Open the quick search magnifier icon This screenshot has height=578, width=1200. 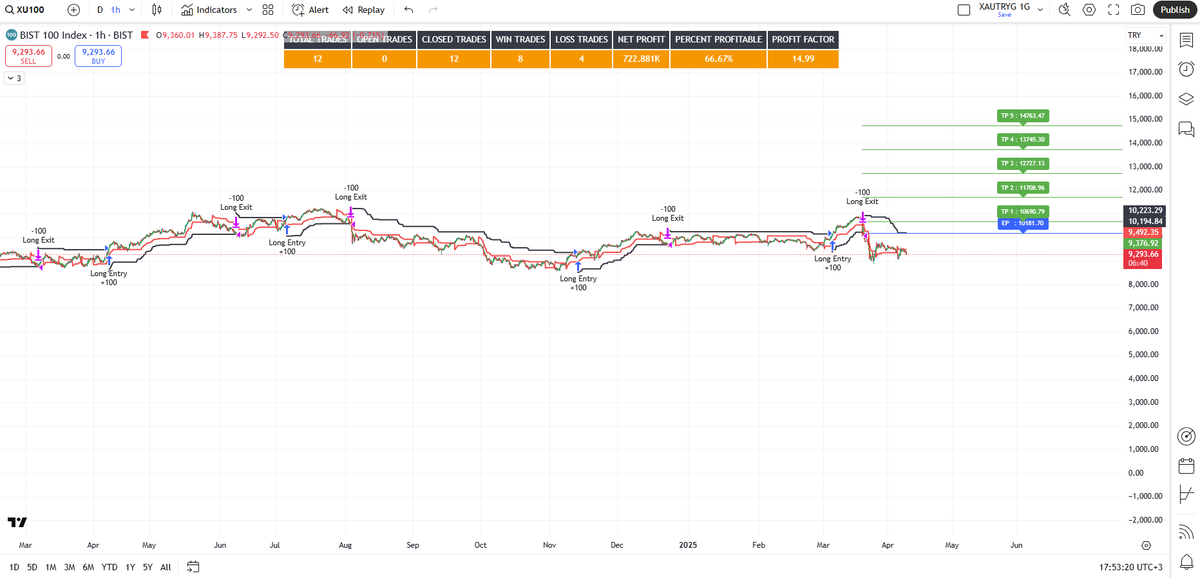[1064, 10]
